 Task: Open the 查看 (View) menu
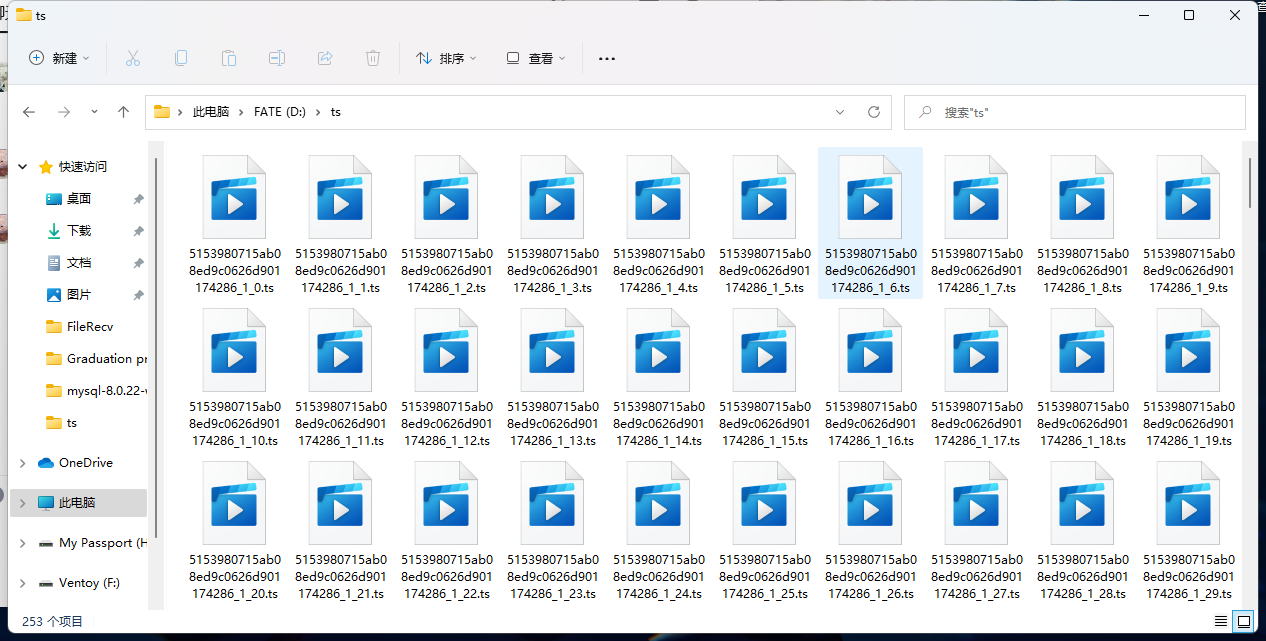click(536, 58)
